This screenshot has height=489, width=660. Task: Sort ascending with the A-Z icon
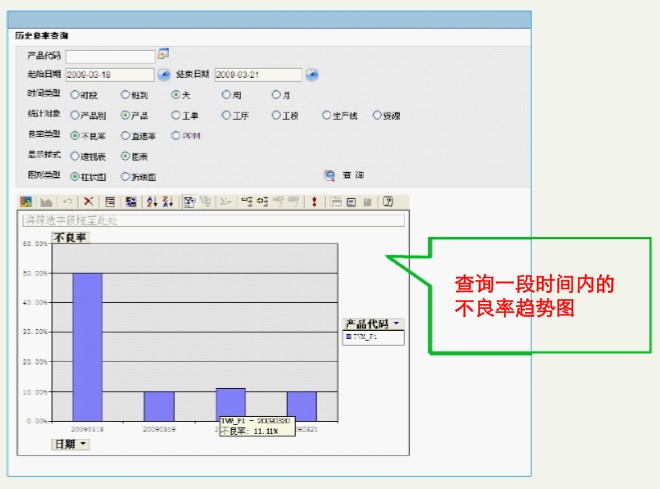152,202
